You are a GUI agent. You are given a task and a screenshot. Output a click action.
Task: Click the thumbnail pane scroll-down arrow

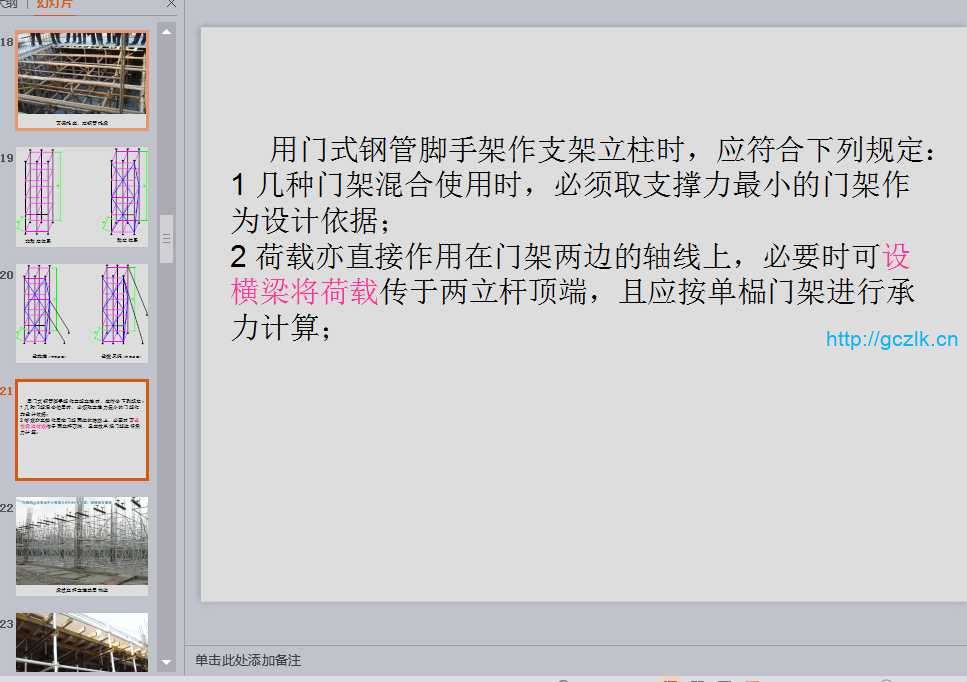point(167,663)
